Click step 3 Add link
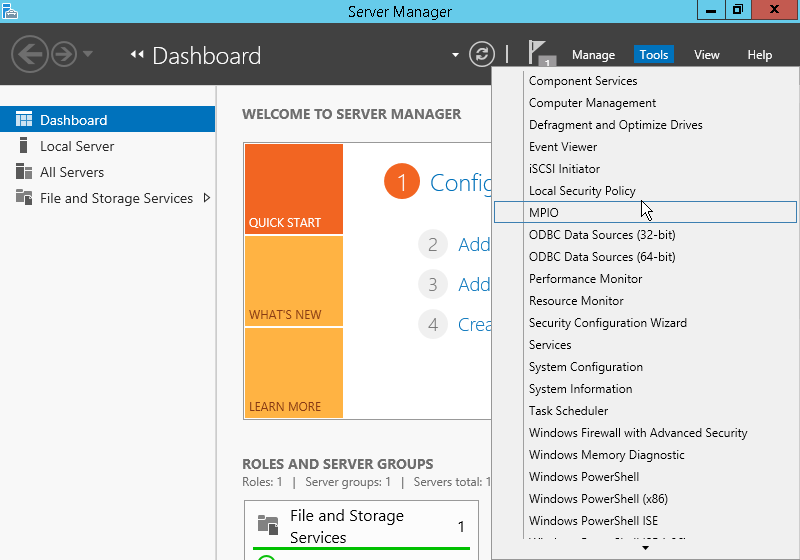This screenshot has width=800, height=560. pyautogui.click(x=474, y=285)
